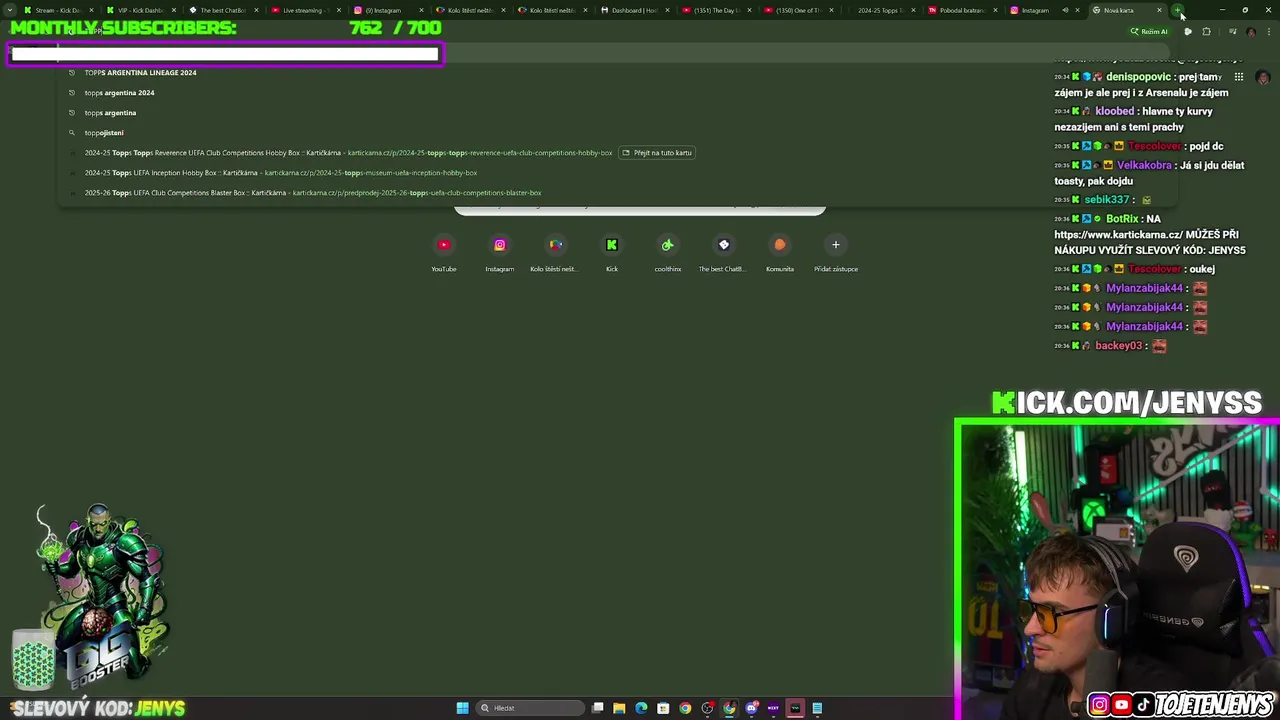Open Chrome three-dot menu
The width and height of the screenshot is (1280, 720).
click(x=1269, y=32)
